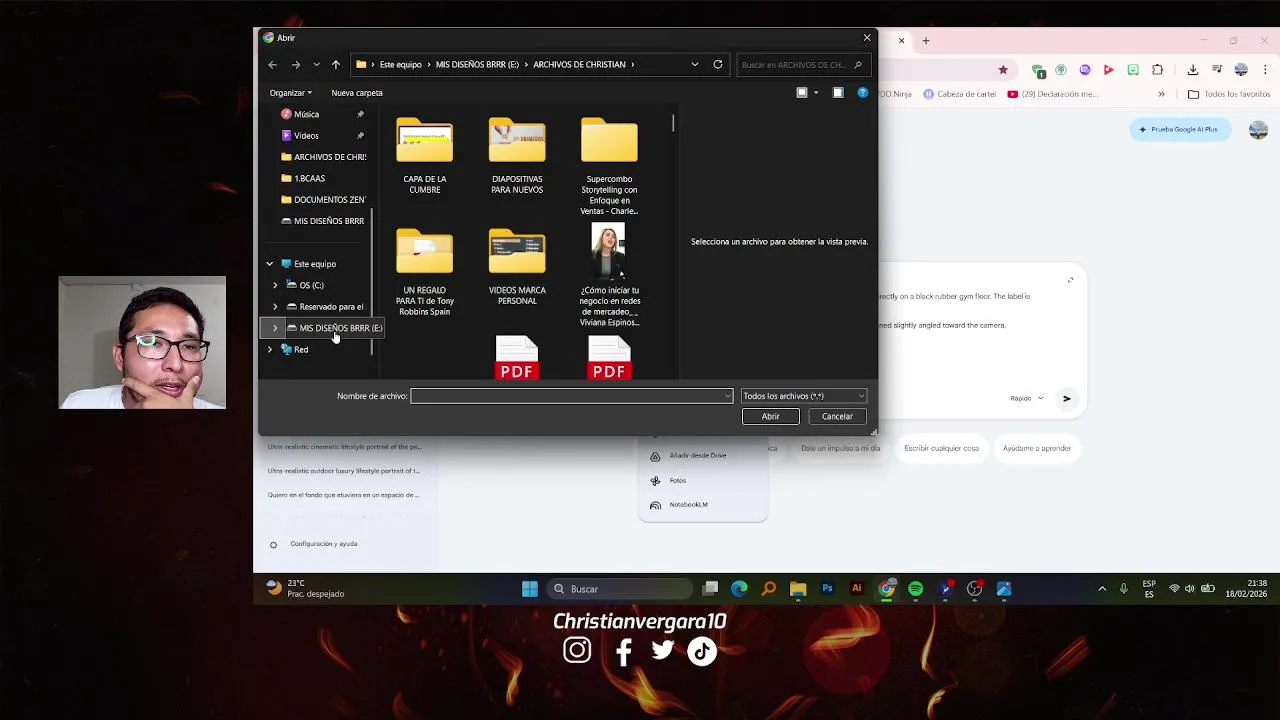Viewport: 1280px width, 720px height.
Task: Open the address bar history dropdown
Action: [694, 64]
